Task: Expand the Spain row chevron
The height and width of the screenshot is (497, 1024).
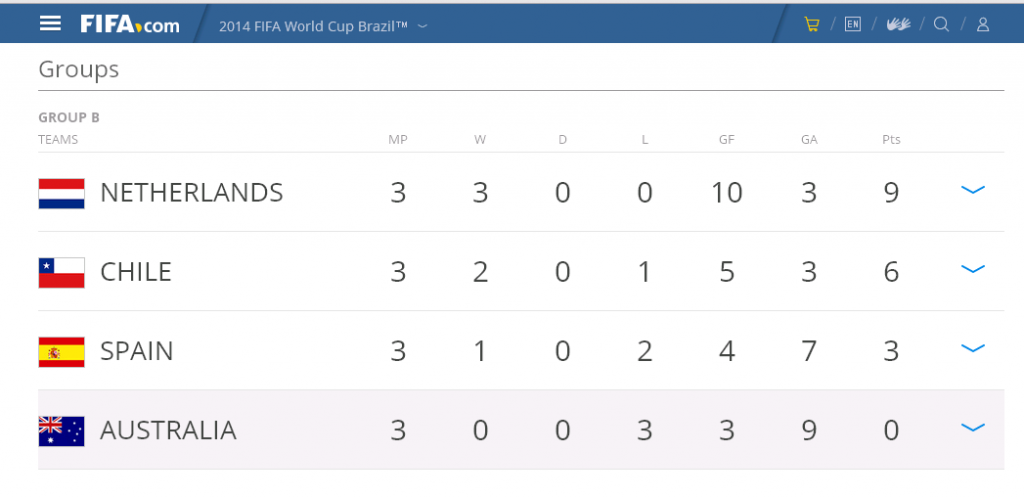Action: point(972,349)
